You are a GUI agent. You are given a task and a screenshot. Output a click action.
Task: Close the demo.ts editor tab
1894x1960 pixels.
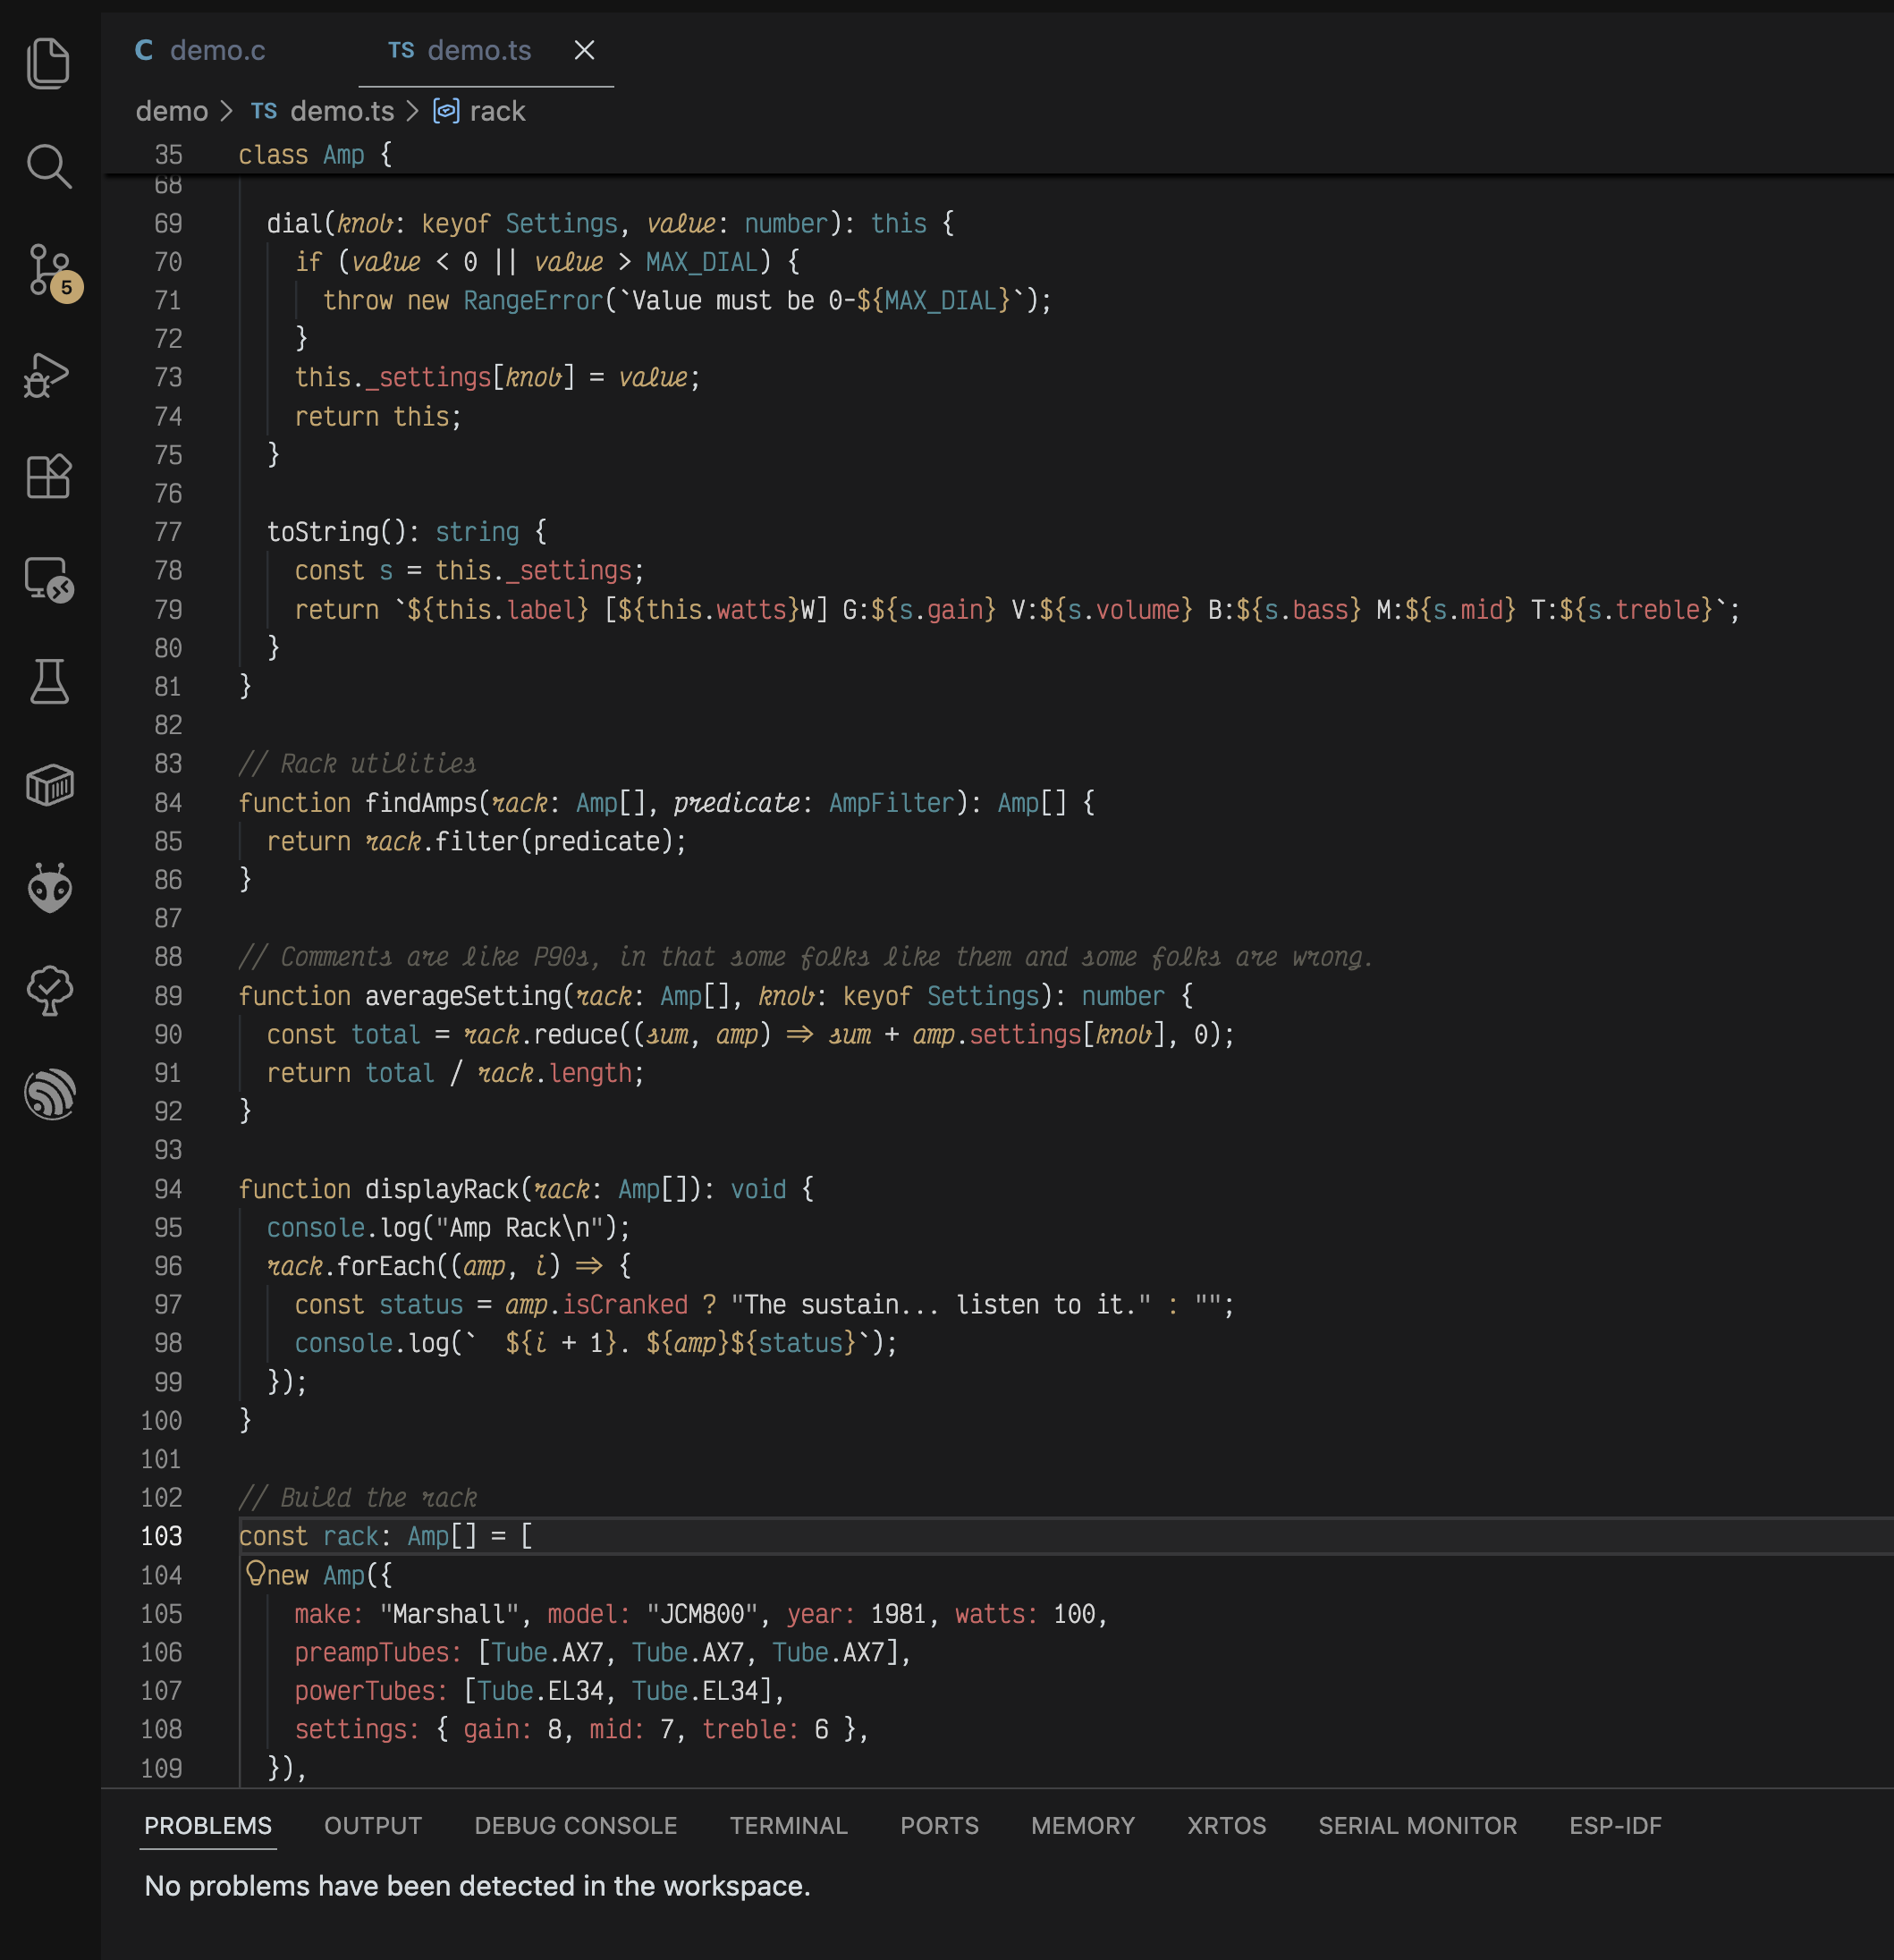(585, 50)
